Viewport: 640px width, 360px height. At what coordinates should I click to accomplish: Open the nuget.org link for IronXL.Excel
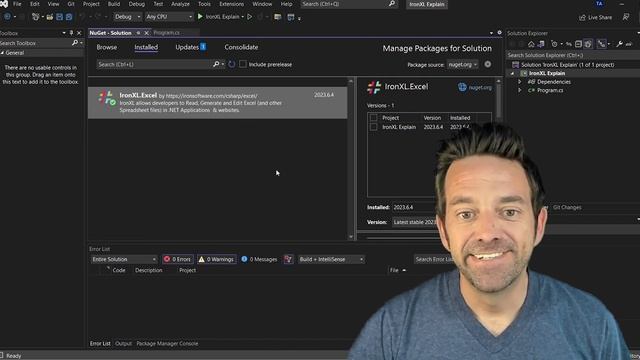(x=475, y=87)
